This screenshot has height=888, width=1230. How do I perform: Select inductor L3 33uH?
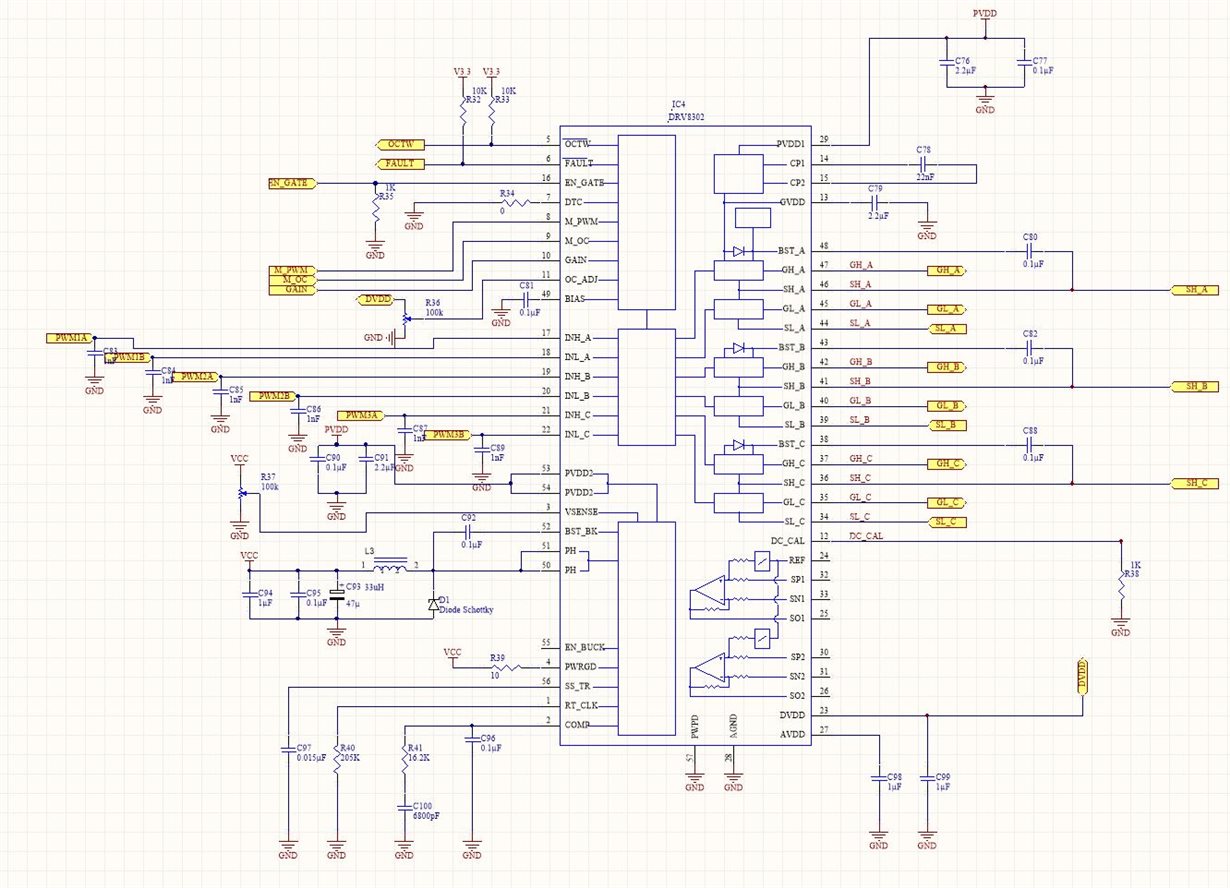[388, 564]
